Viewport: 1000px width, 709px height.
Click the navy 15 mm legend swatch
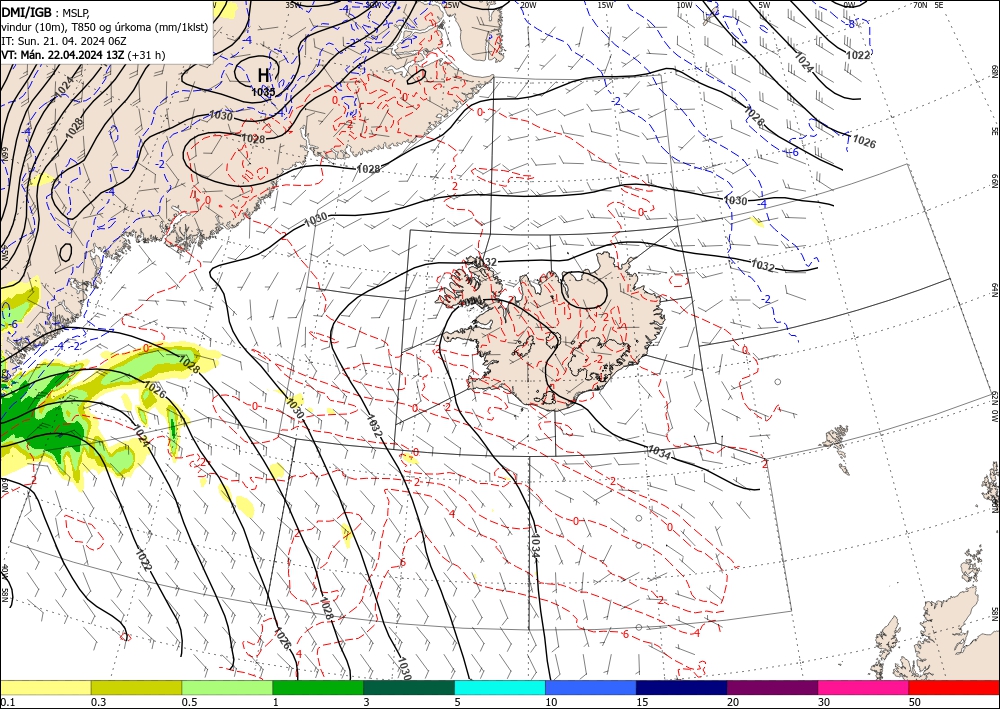[x=682, y=687]
